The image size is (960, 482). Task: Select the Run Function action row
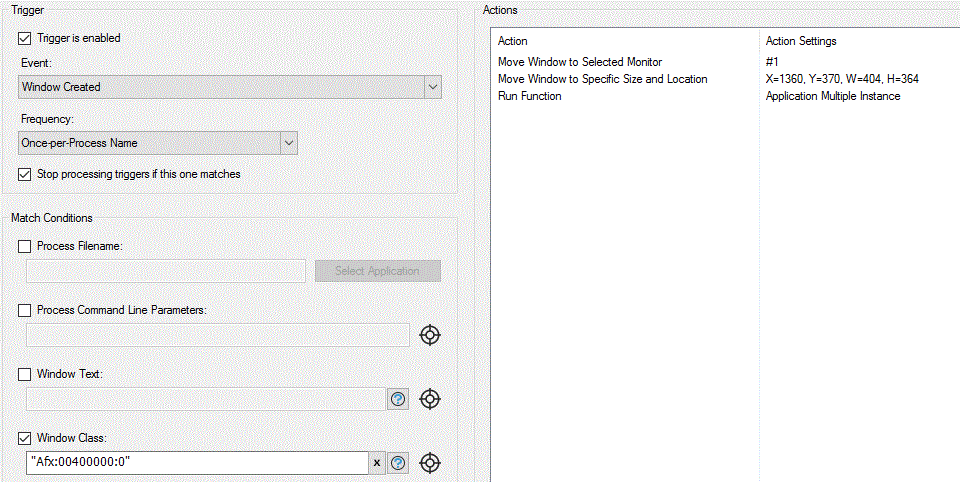pyautogui.click(x=530, y=96)
